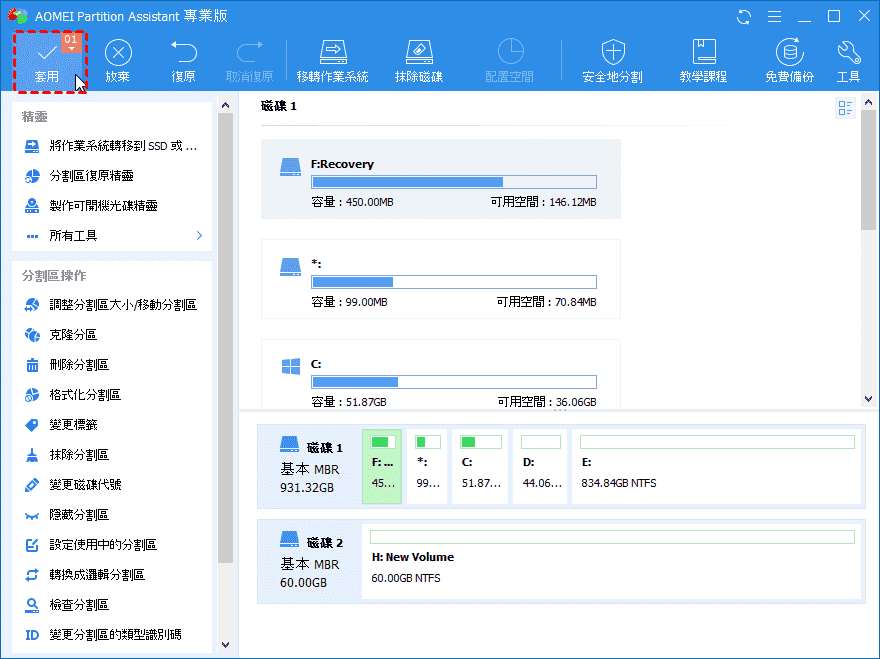Select the *: 99.00MB partition card
This screenshot has width=880, height=659.
[x=441, y=279]
